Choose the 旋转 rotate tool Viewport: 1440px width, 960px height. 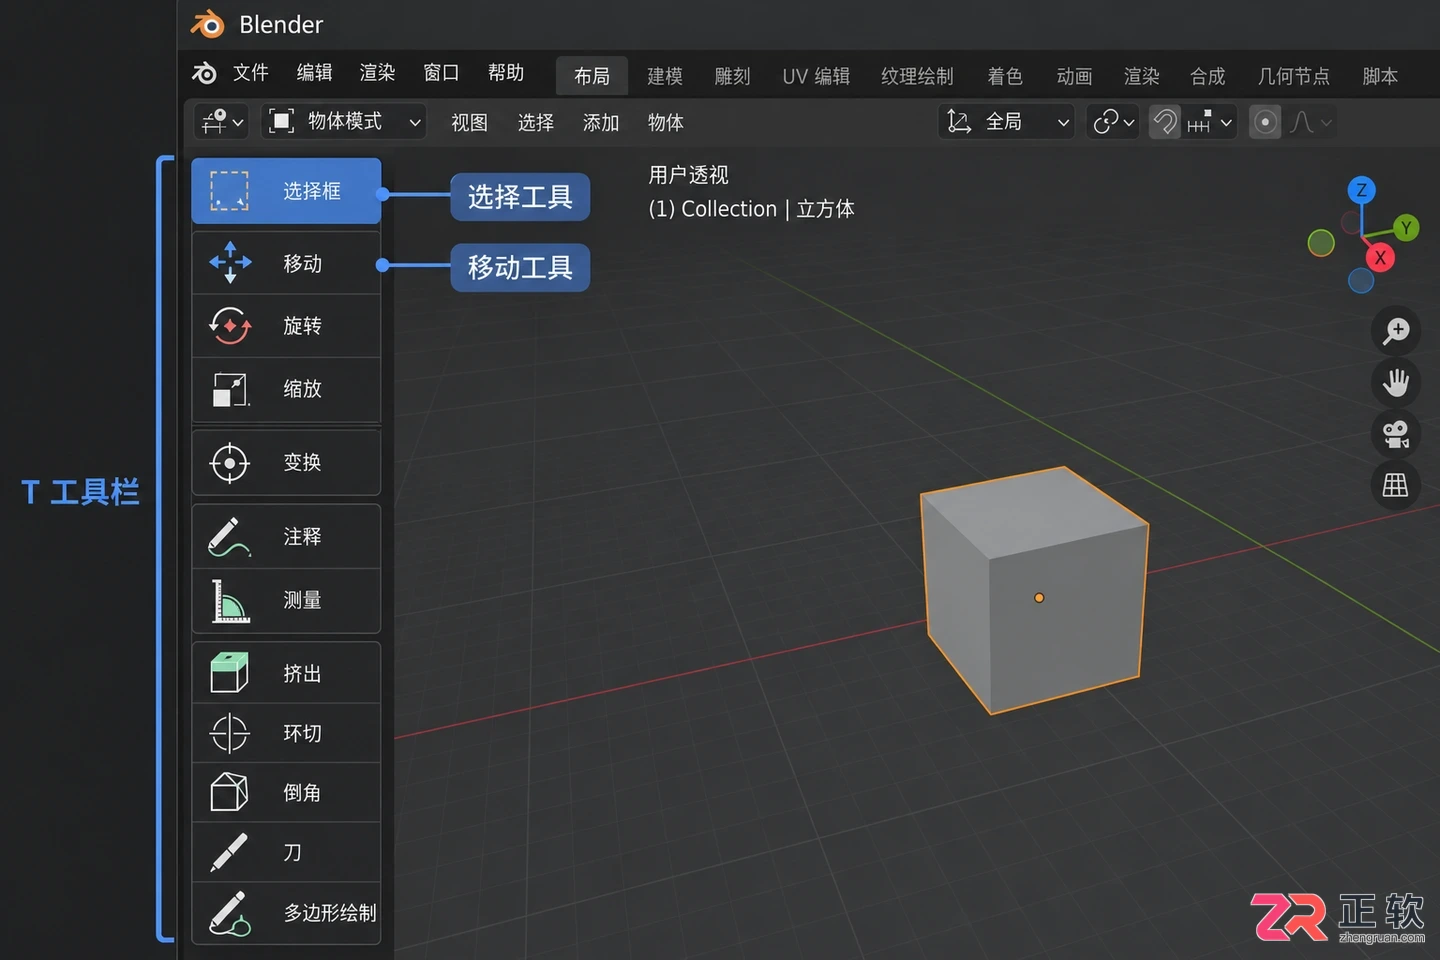(286, 326)
